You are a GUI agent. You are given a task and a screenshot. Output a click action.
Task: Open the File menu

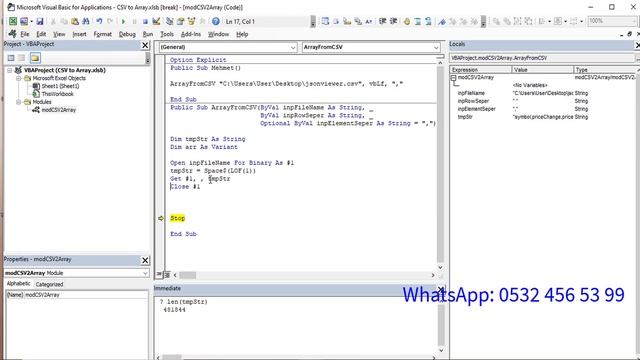pos(25,34)
